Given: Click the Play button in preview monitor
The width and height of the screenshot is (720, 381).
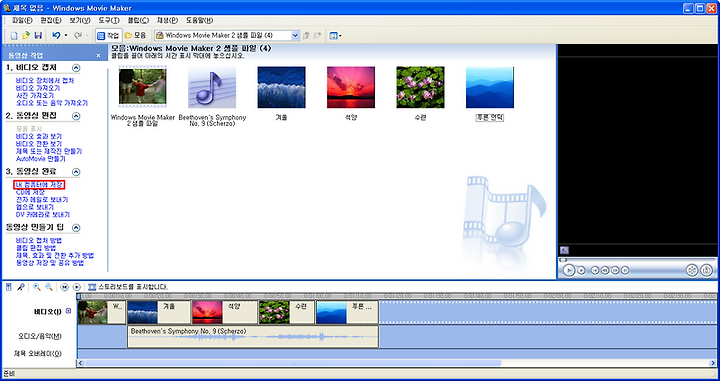Looking at the screenshot, I should [x=569, y=270].
